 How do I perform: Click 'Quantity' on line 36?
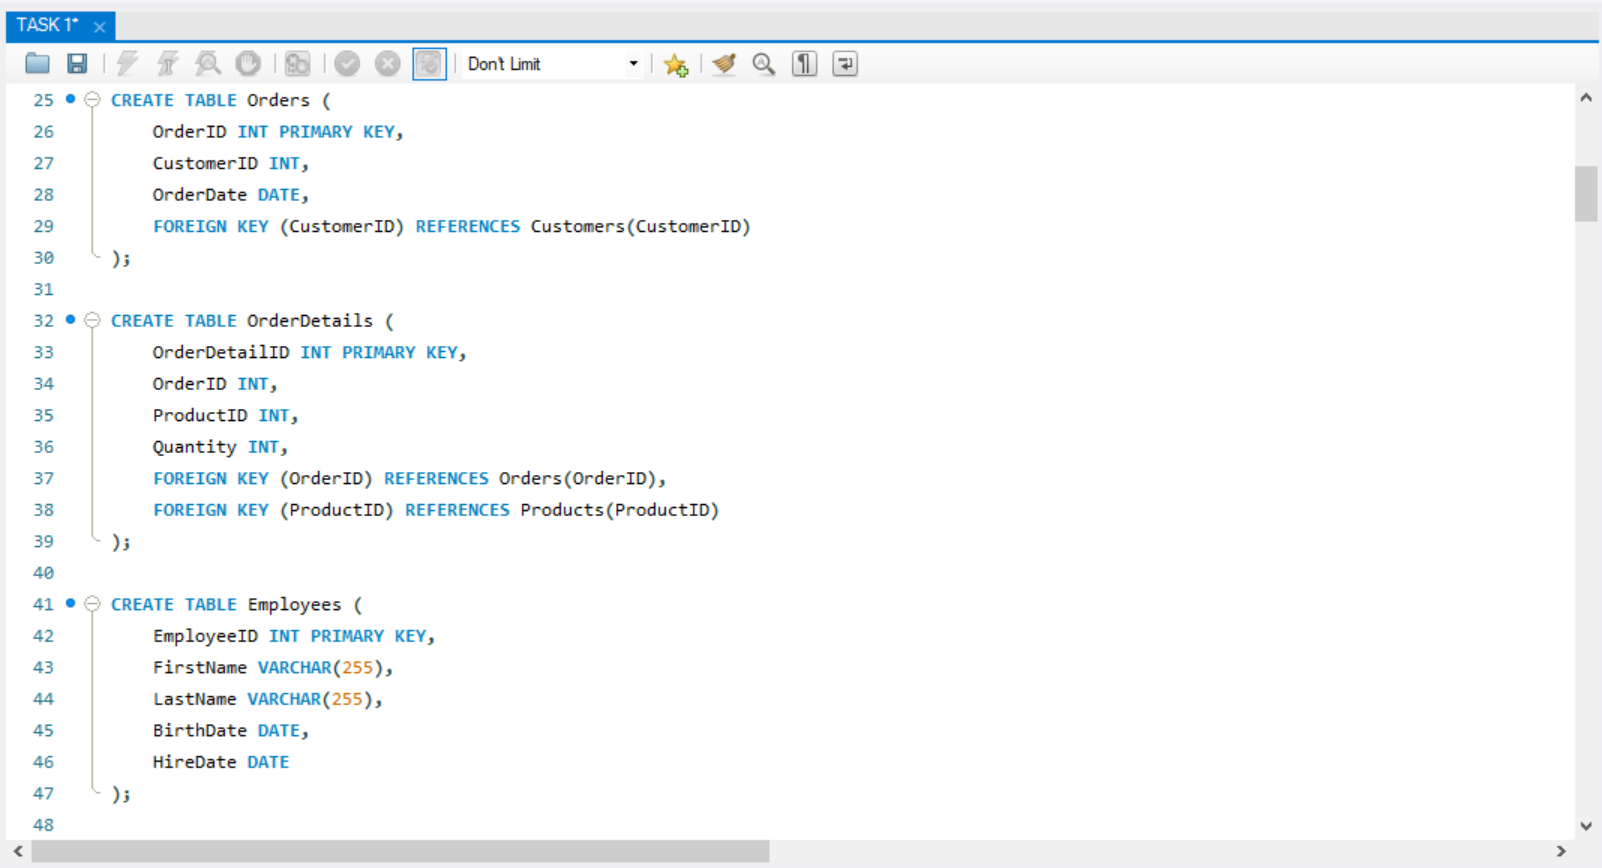click(x=194, y=447)
